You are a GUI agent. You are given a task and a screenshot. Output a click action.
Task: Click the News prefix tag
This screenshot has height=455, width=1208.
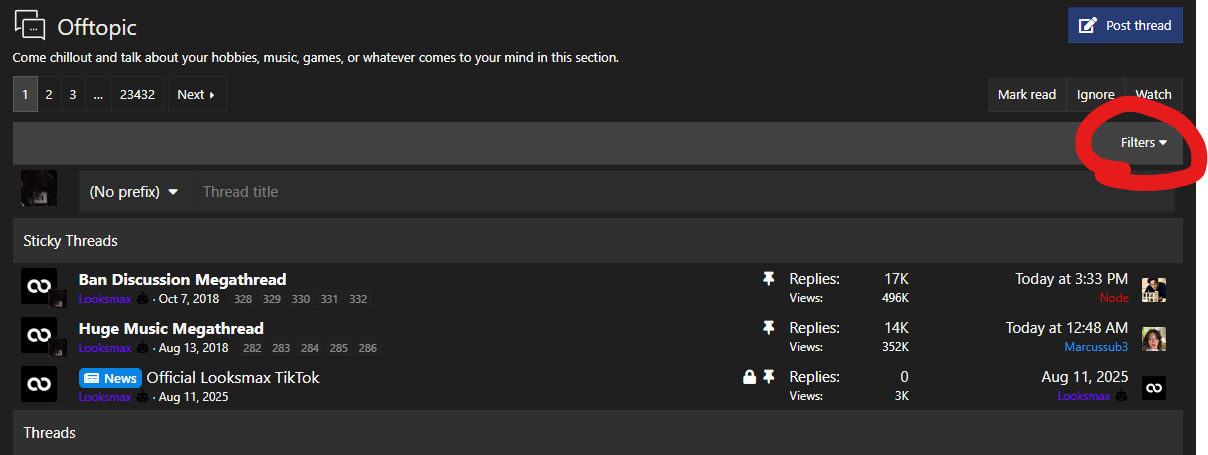(110, 378)
